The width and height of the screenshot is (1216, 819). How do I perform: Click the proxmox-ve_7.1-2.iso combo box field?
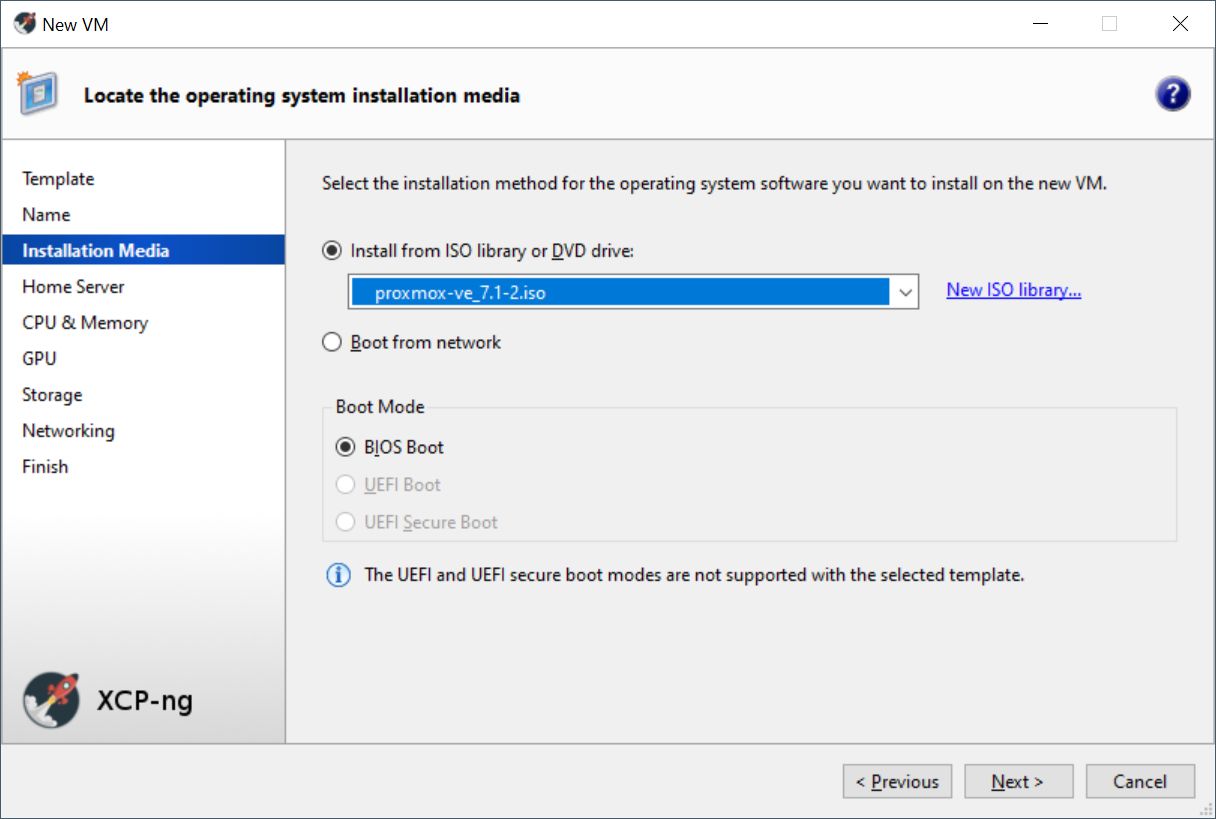point(620,293)
